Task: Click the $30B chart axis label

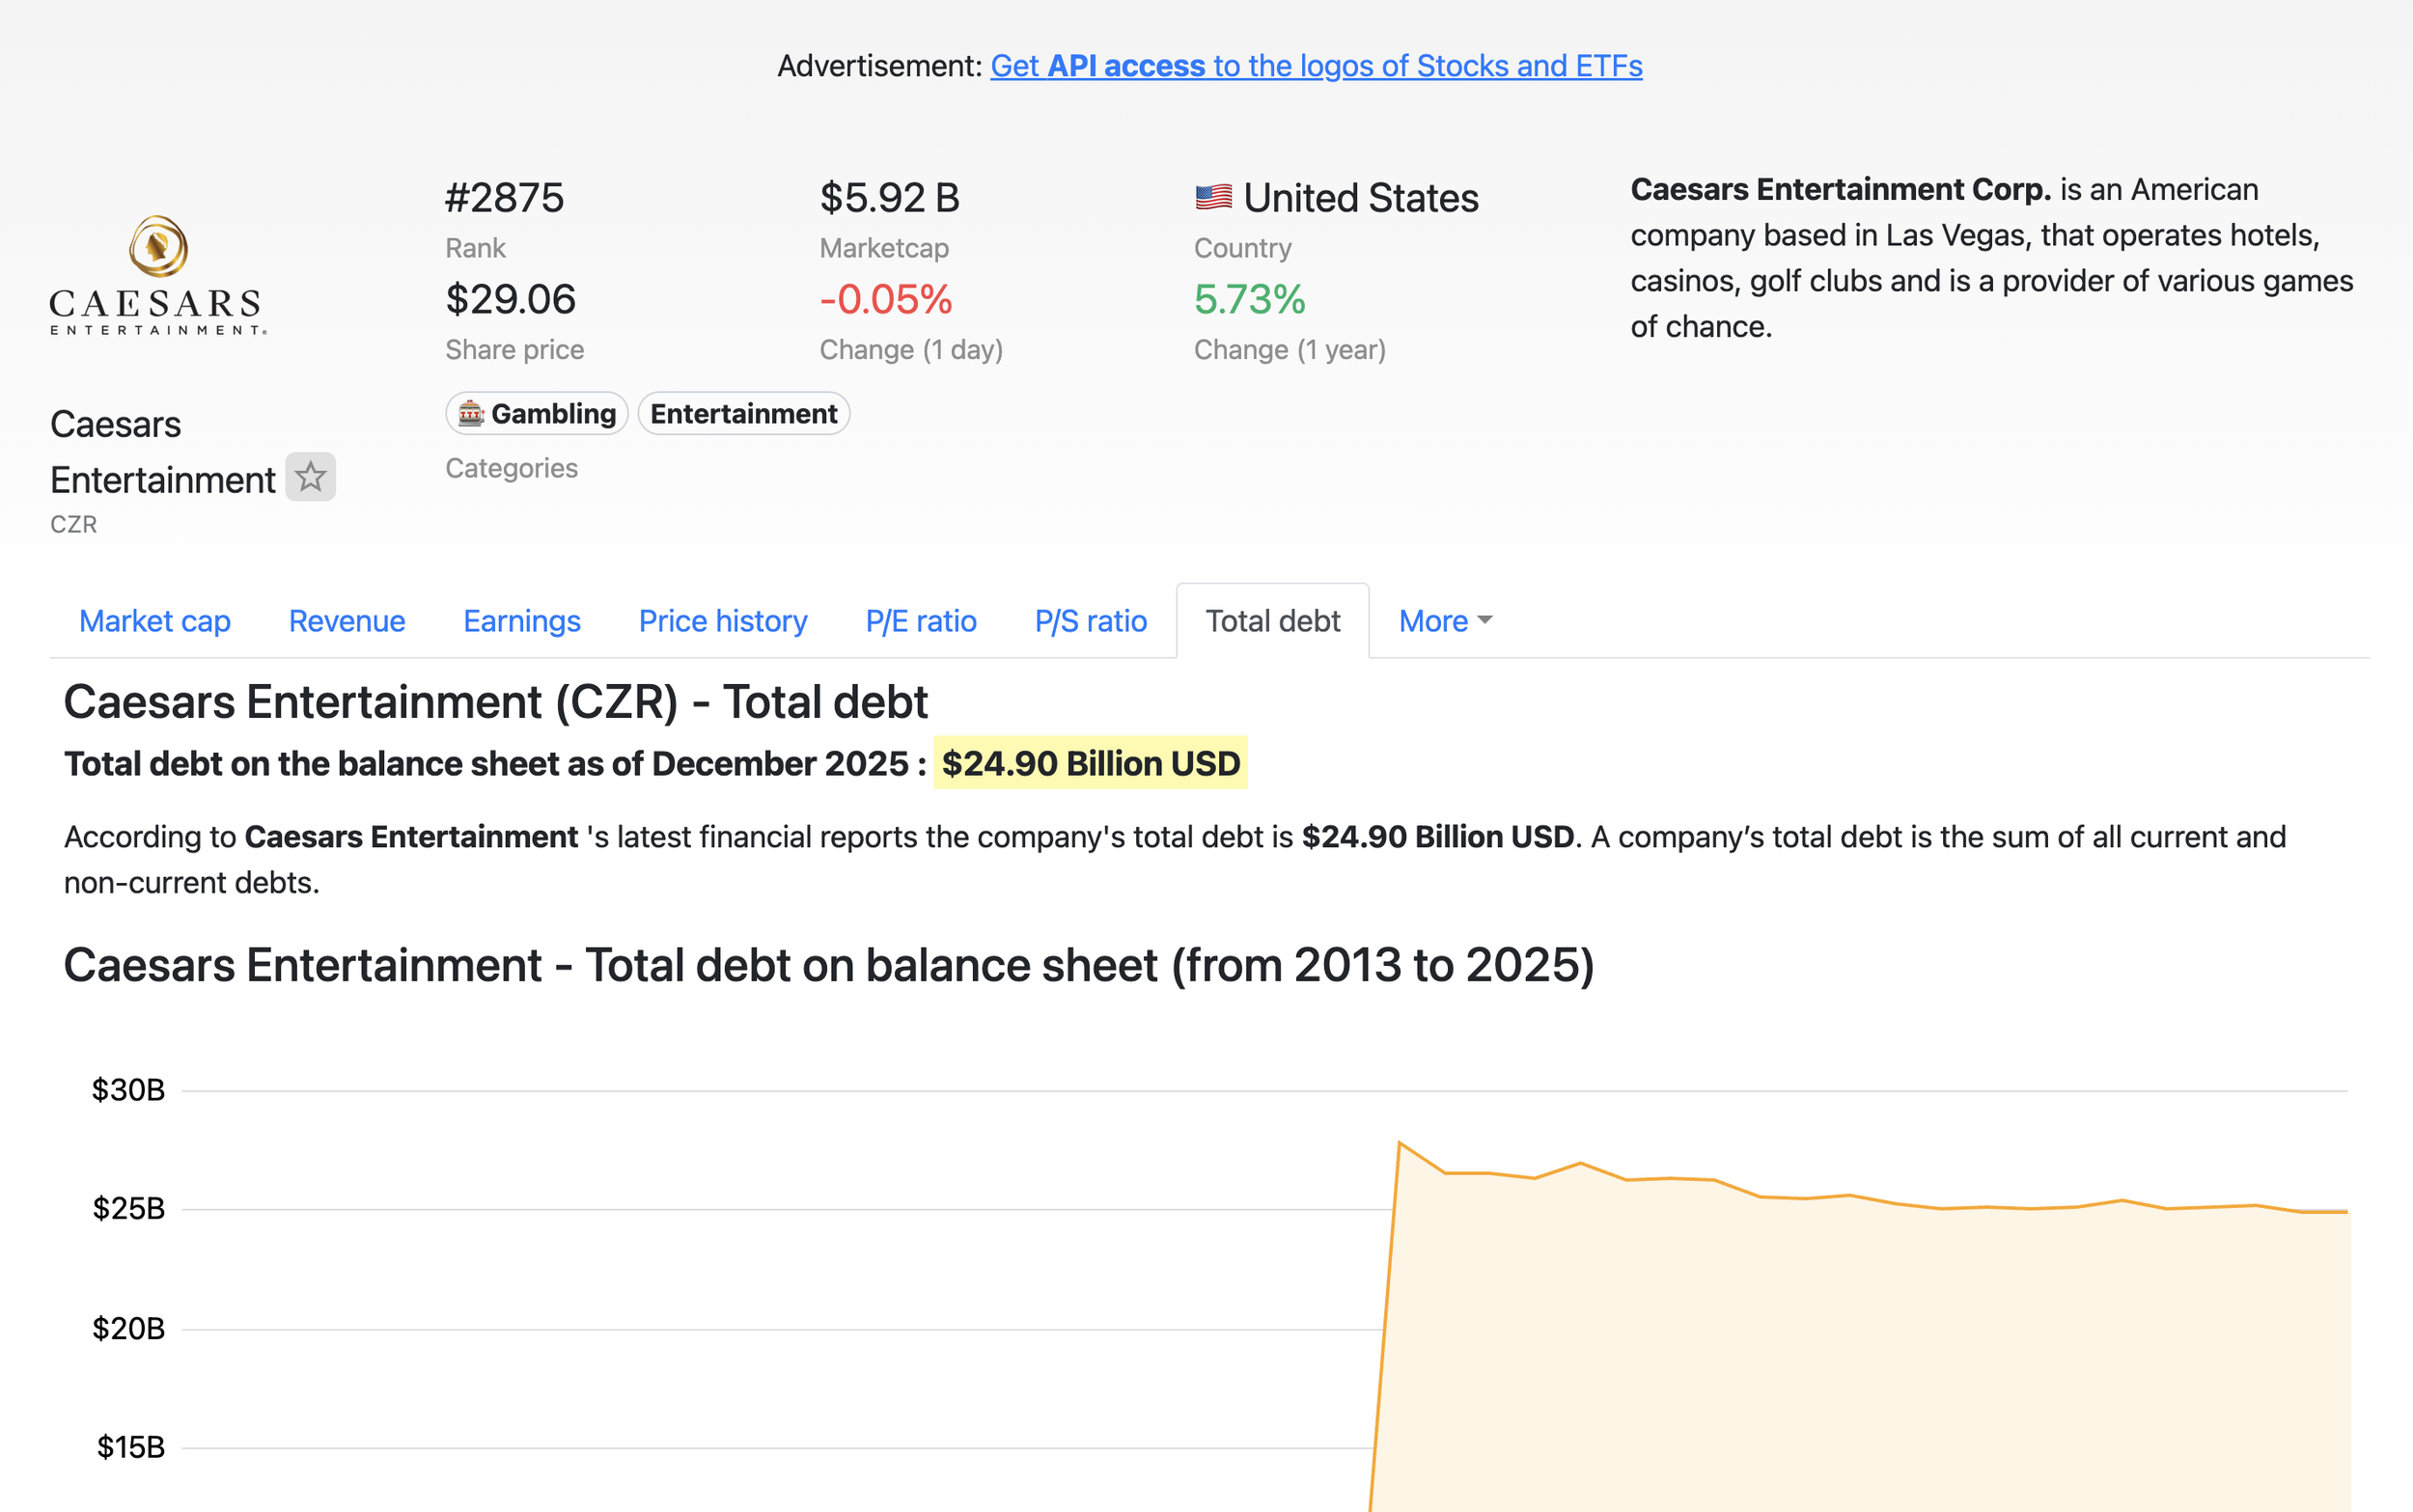Action: [128, 1090]
